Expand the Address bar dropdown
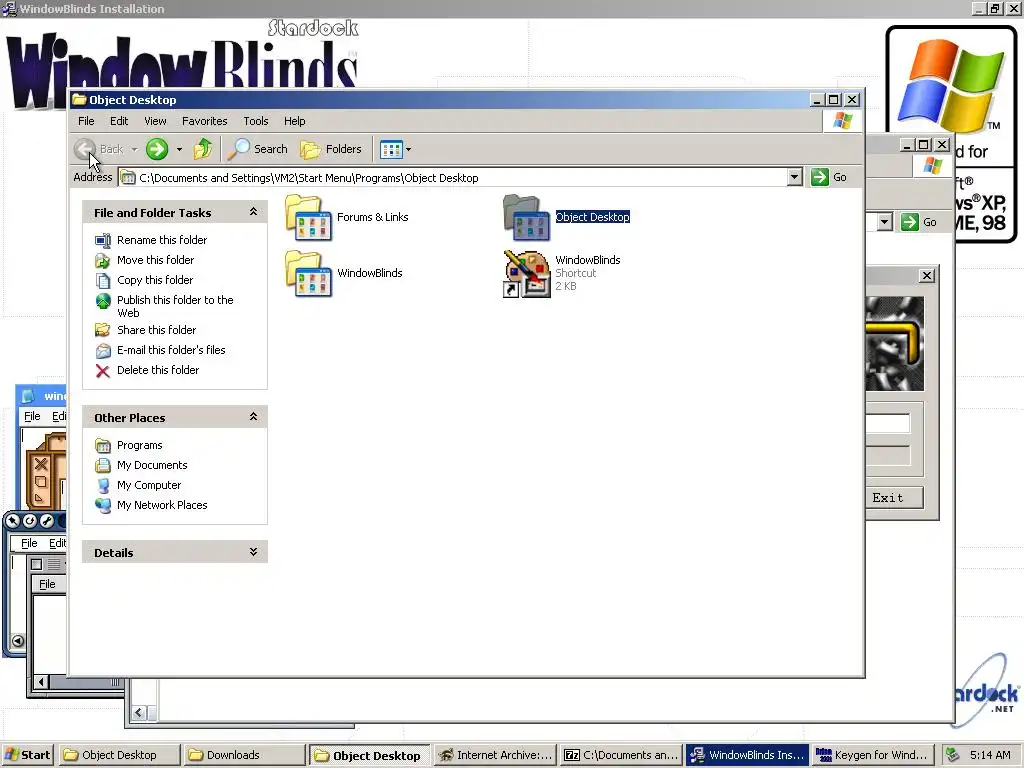The image size is (1024, 768). point(794,177)
